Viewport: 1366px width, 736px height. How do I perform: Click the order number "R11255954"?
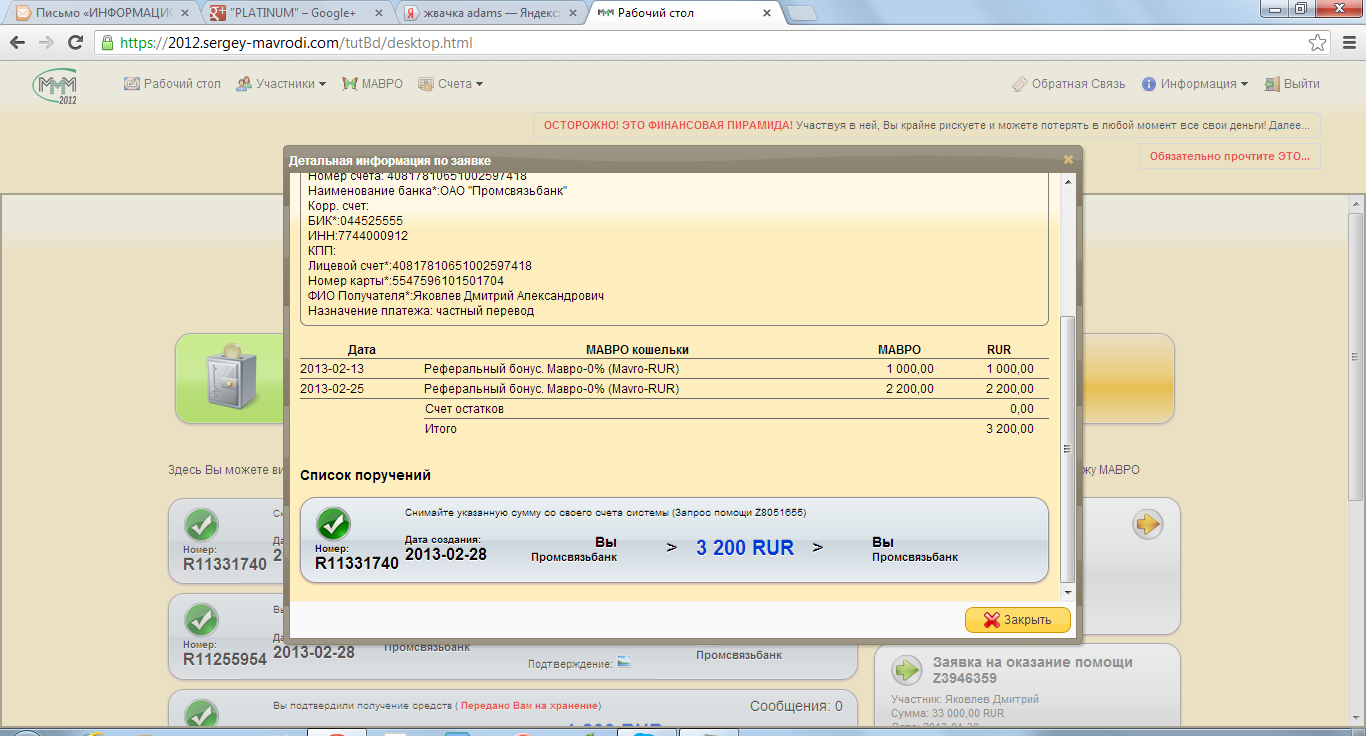[225, 660]
